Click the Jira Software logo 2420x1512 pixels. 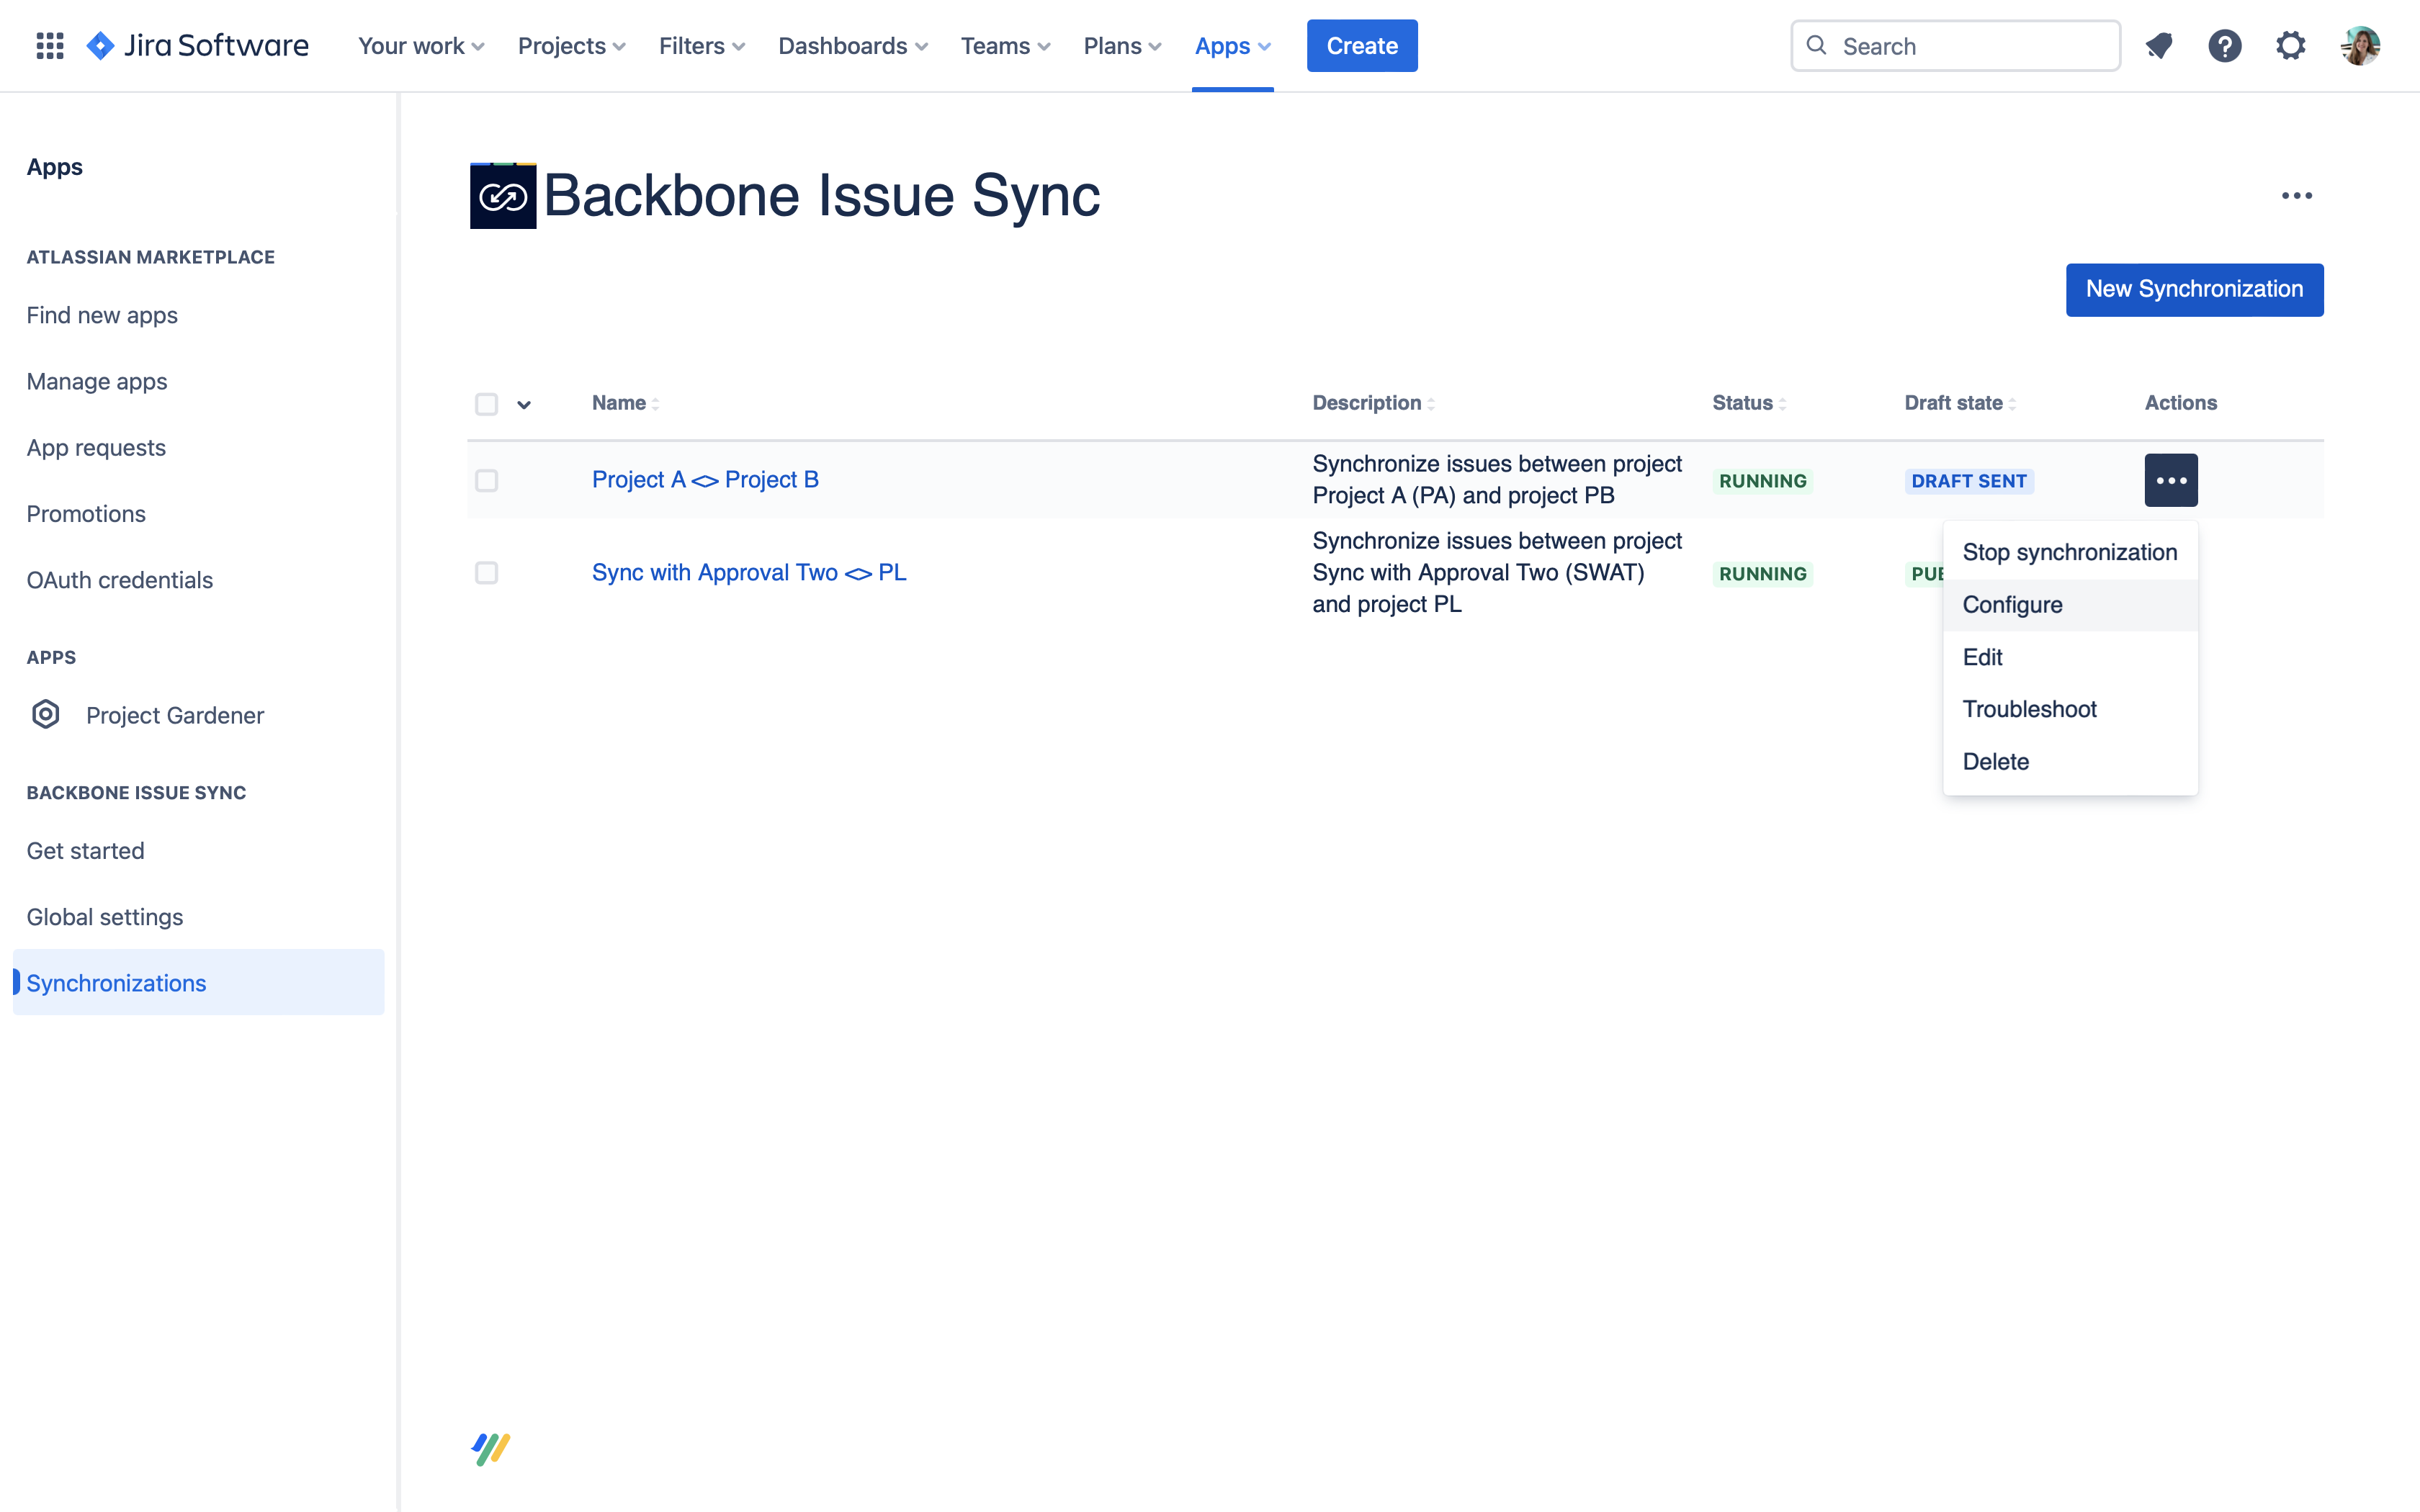tap(198, 46)
